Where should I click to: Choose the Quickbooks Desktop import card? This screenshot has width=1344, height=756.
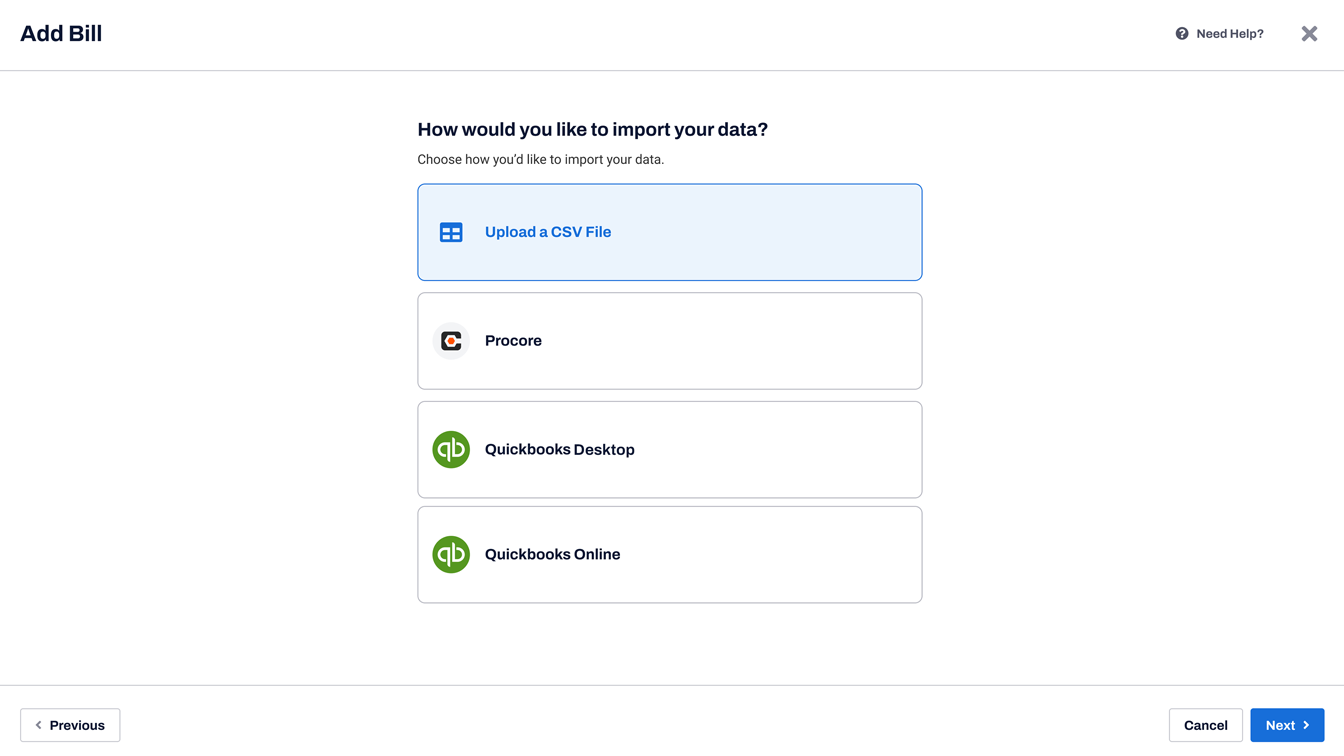(670, 450)
